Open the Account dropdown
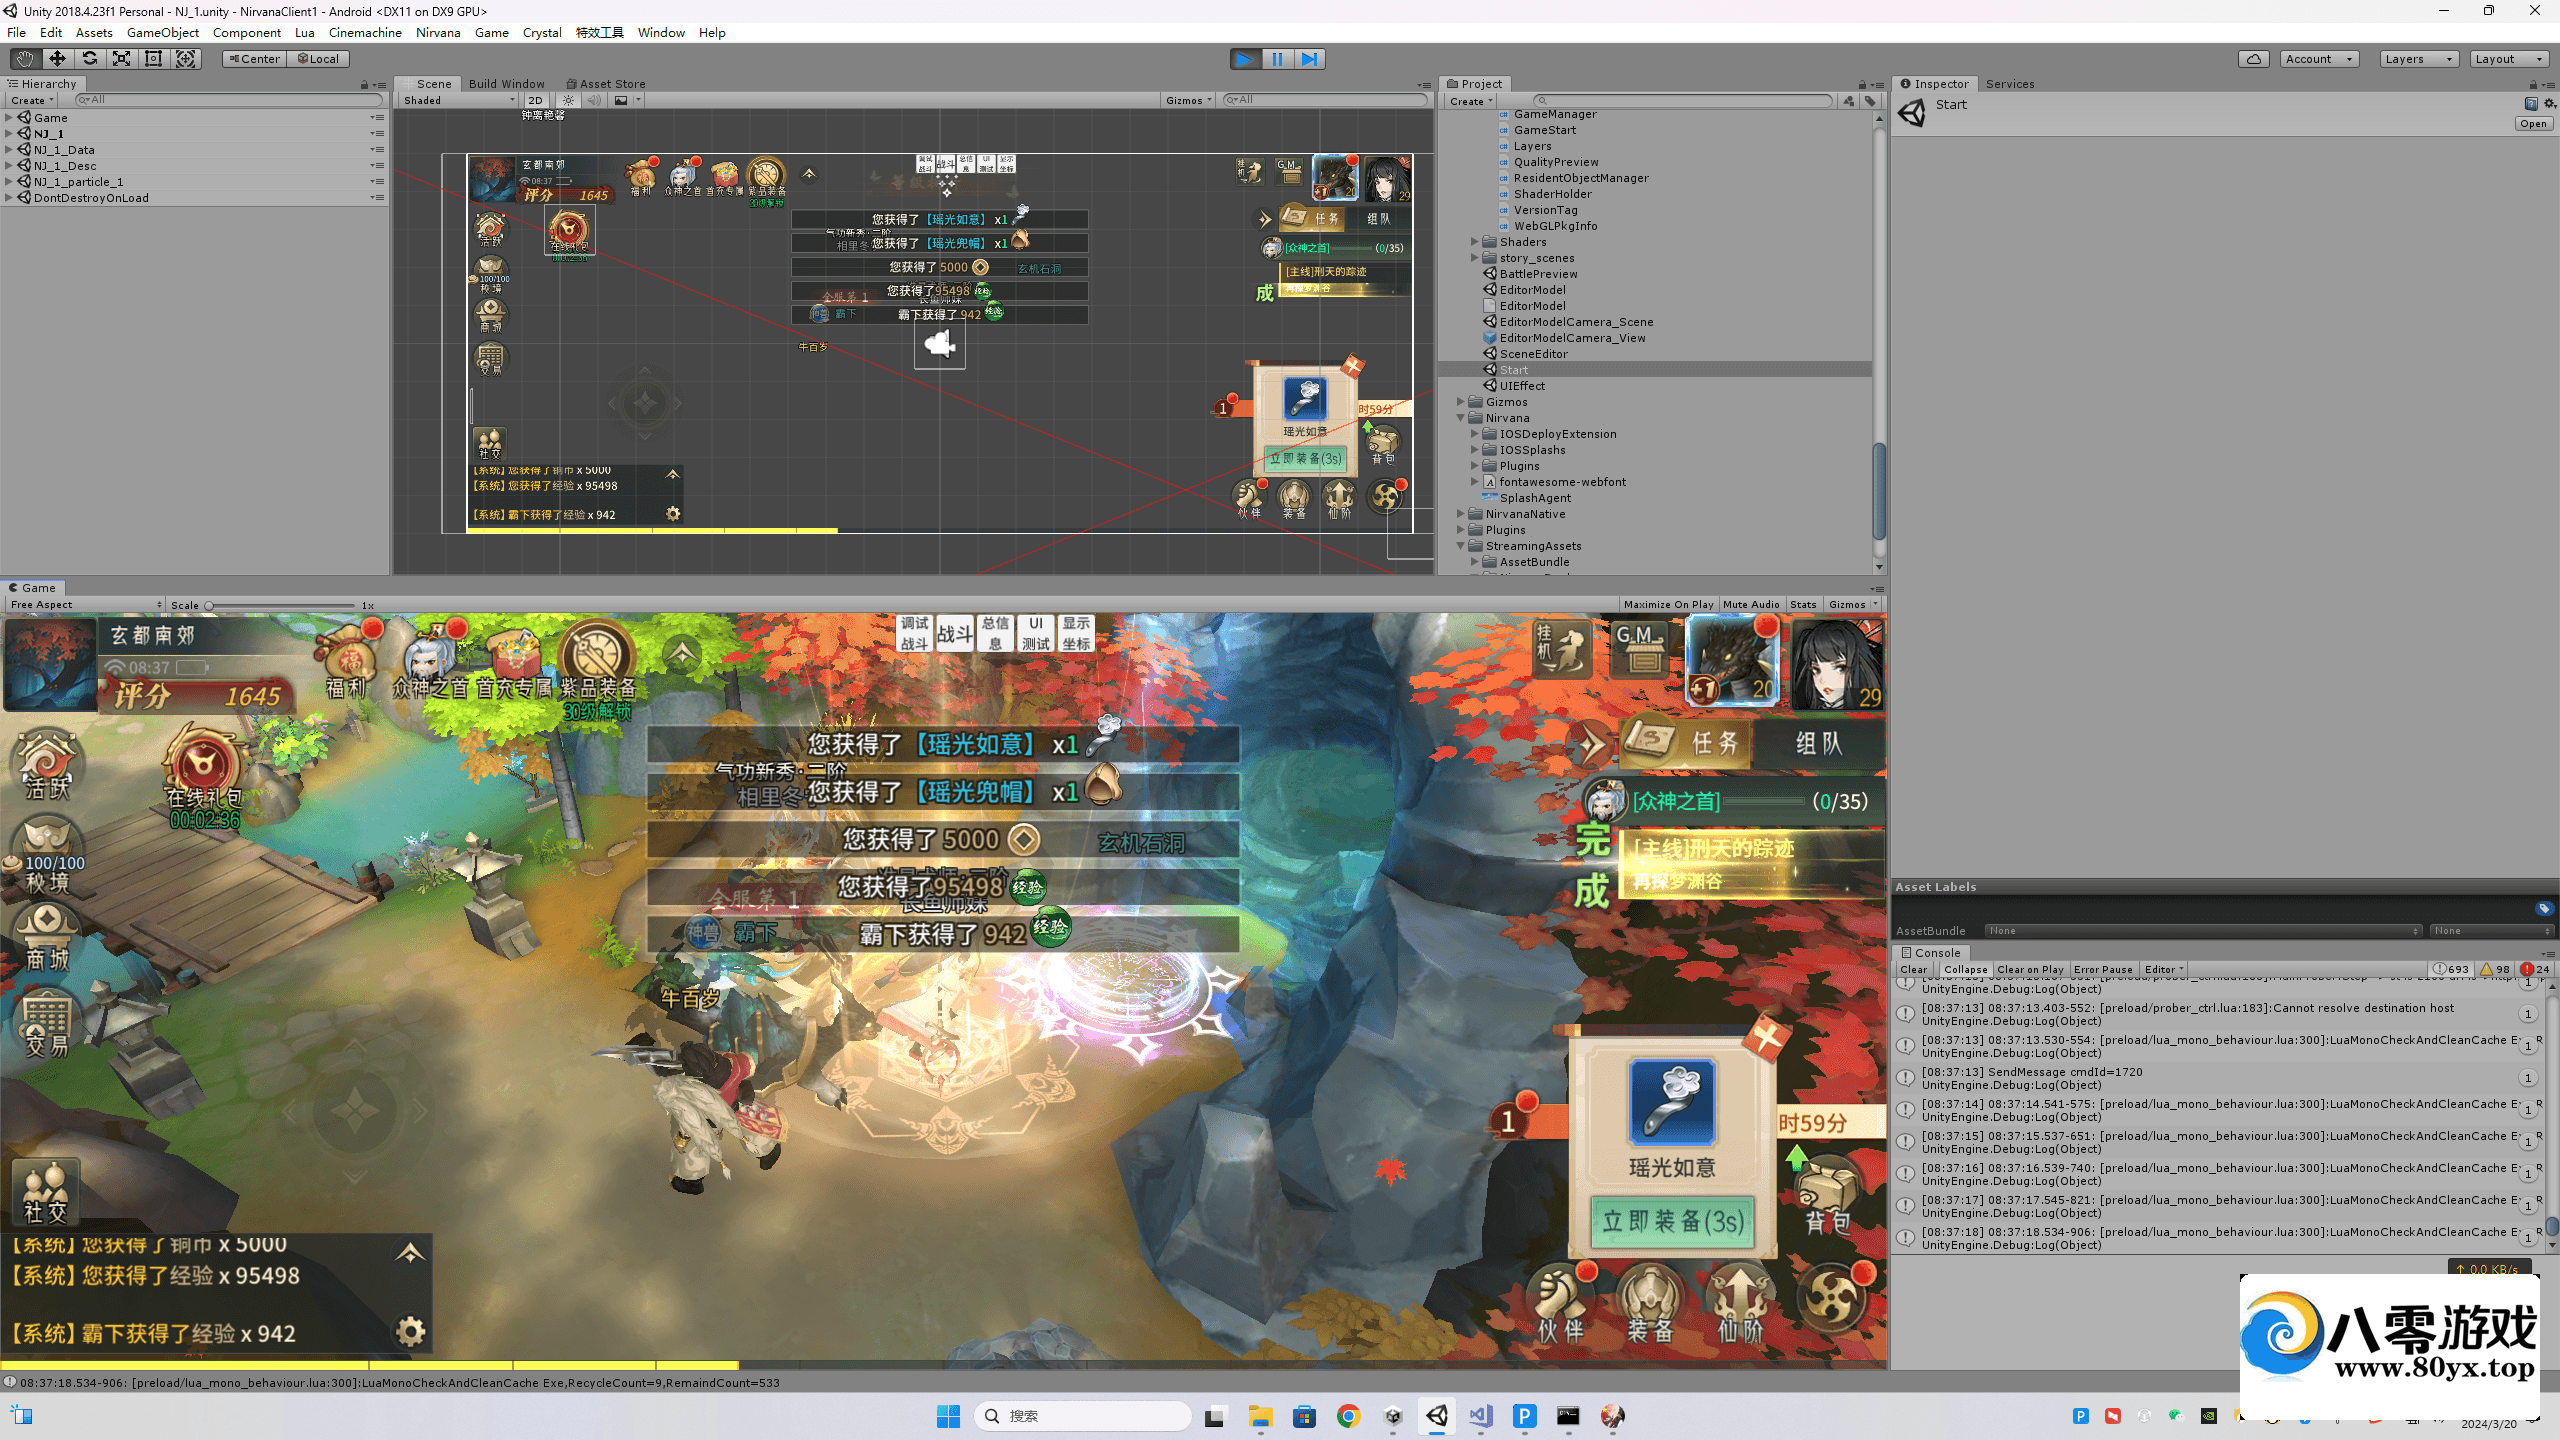The image size is (2560, 1440). 2320,59
